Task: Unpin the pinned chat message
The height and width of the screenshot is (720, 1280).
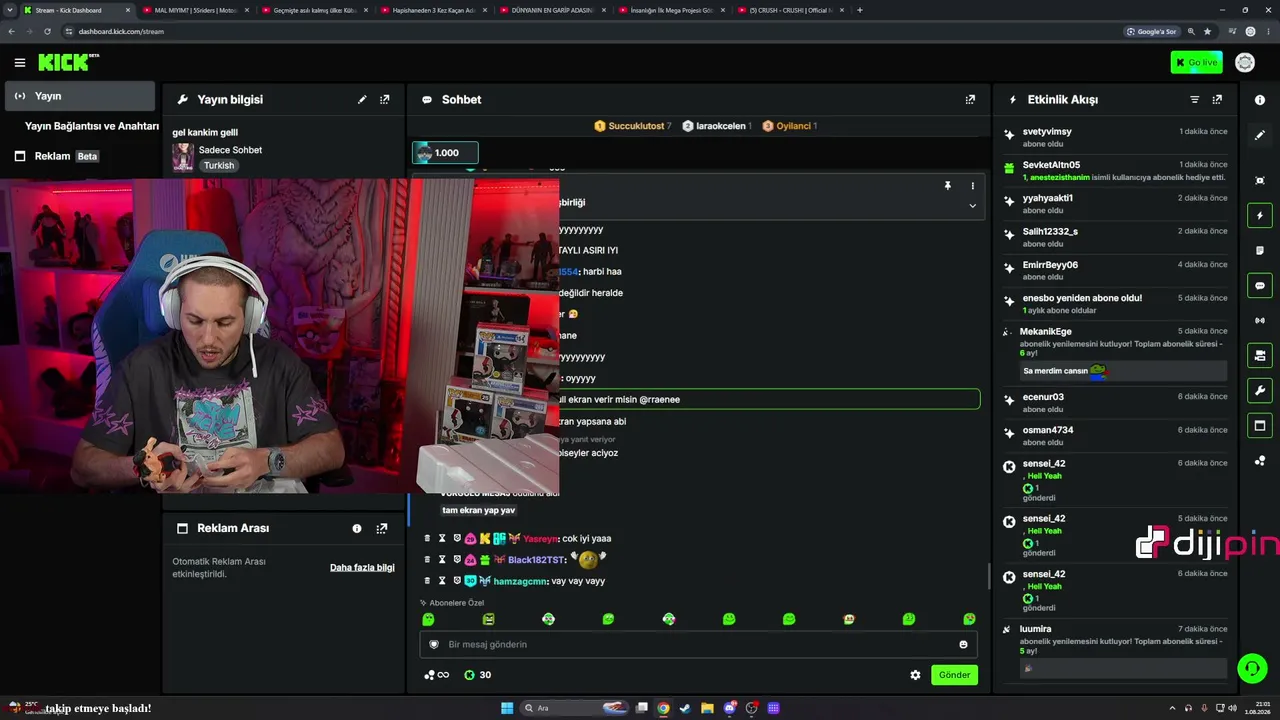Action: [948, 186]
